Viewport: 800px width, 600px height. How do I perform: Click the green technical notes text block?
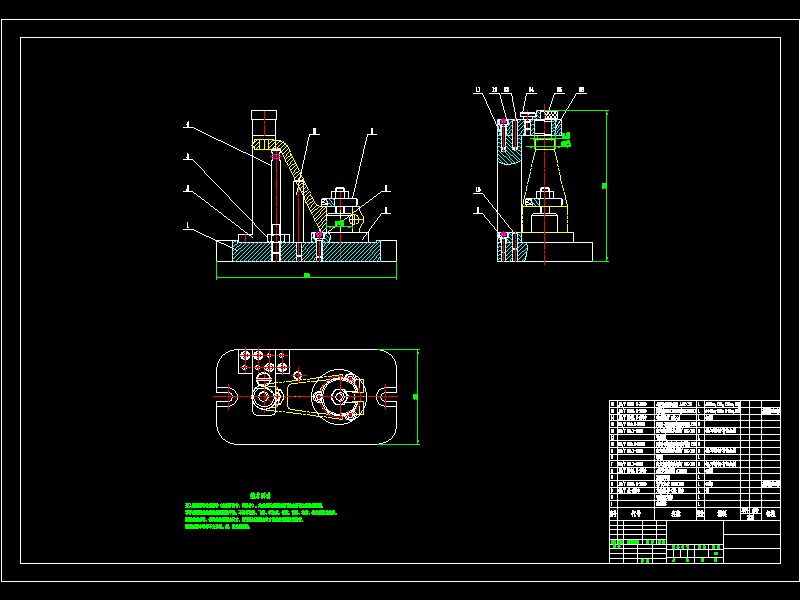point(260,512)
